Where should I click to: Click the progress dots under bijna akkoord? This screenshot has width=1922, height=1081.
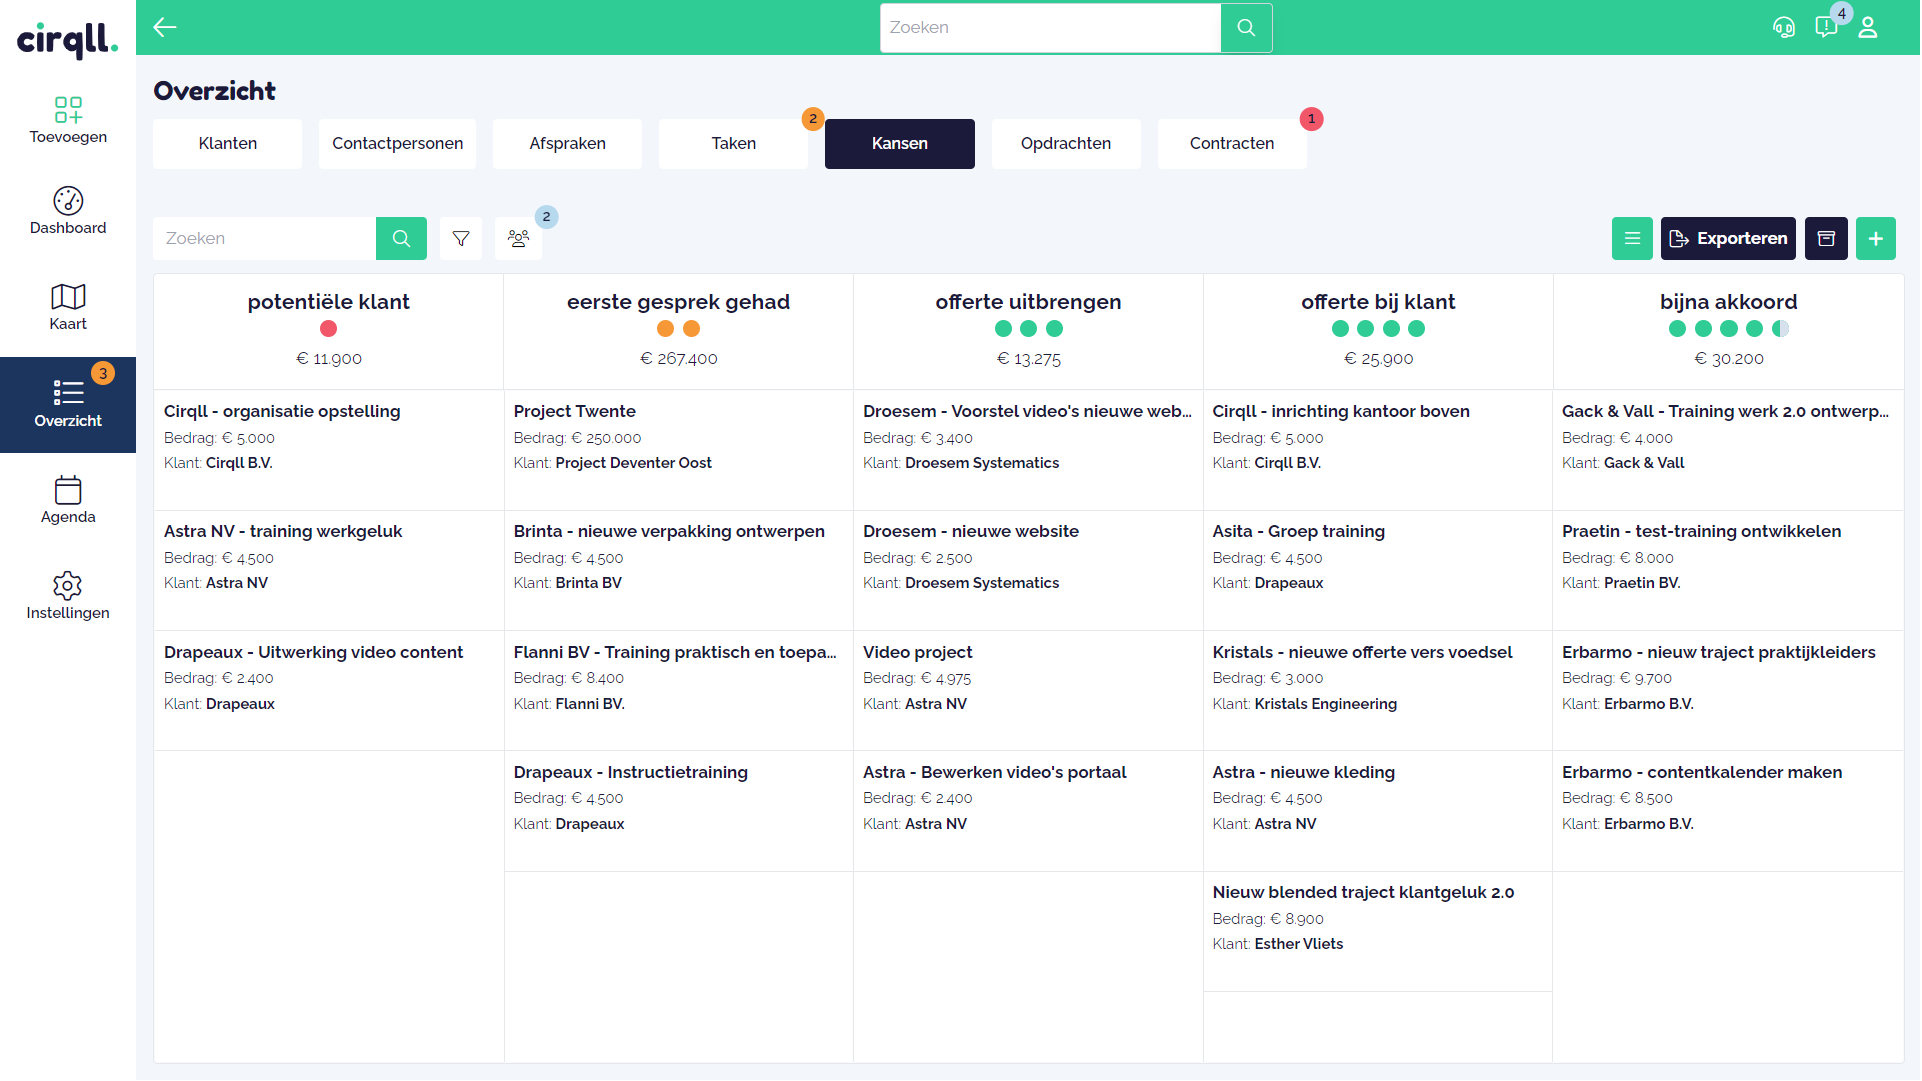click(1729, 328)
